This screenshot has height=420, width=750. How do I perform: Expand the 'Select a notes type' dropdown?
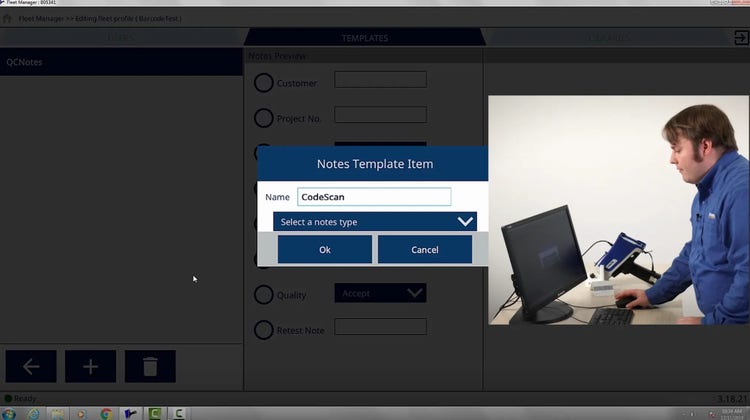pyautogui.click(x=375, y=222)
